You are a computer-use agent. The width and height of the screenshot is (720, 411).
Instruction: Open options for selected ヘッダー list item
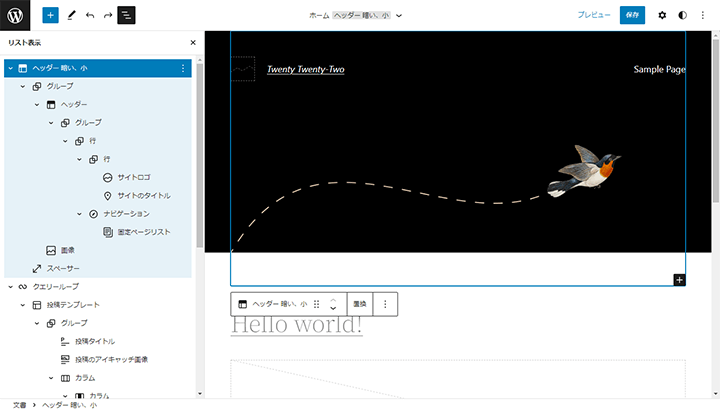[182, 68]
